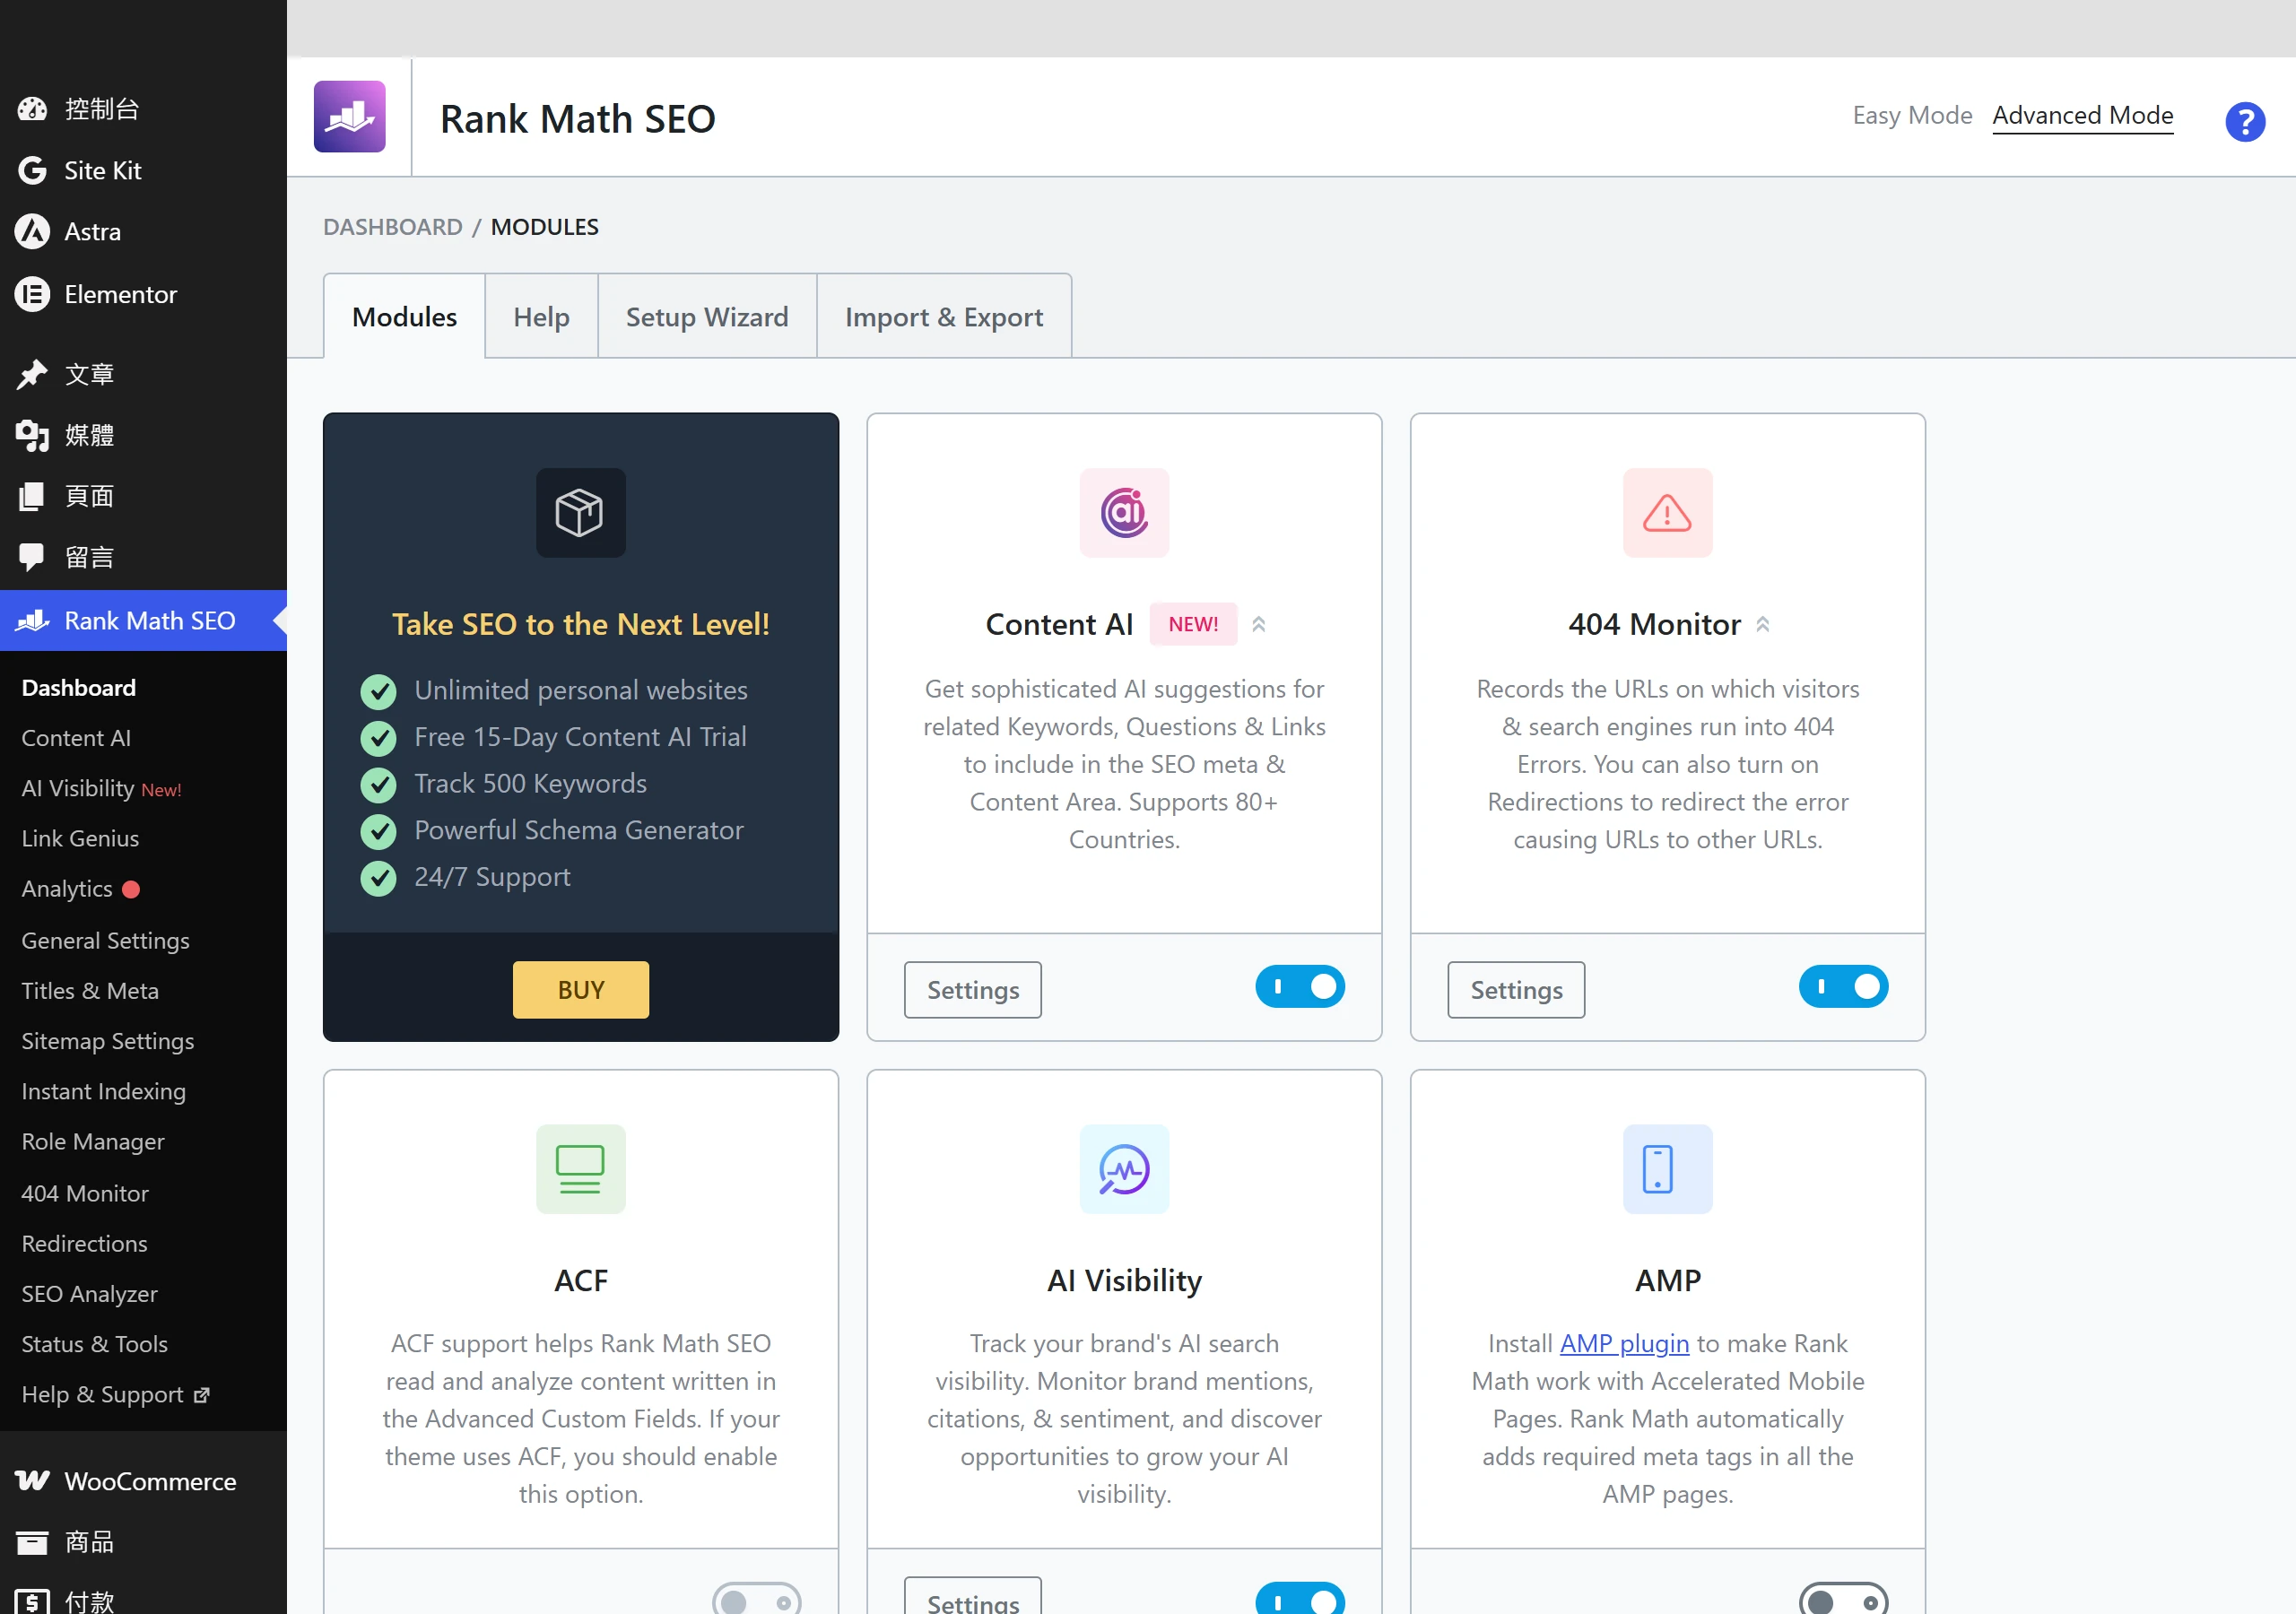Disable the Content AI module toggle
2296x1614 pixels.
(1300, 987)
